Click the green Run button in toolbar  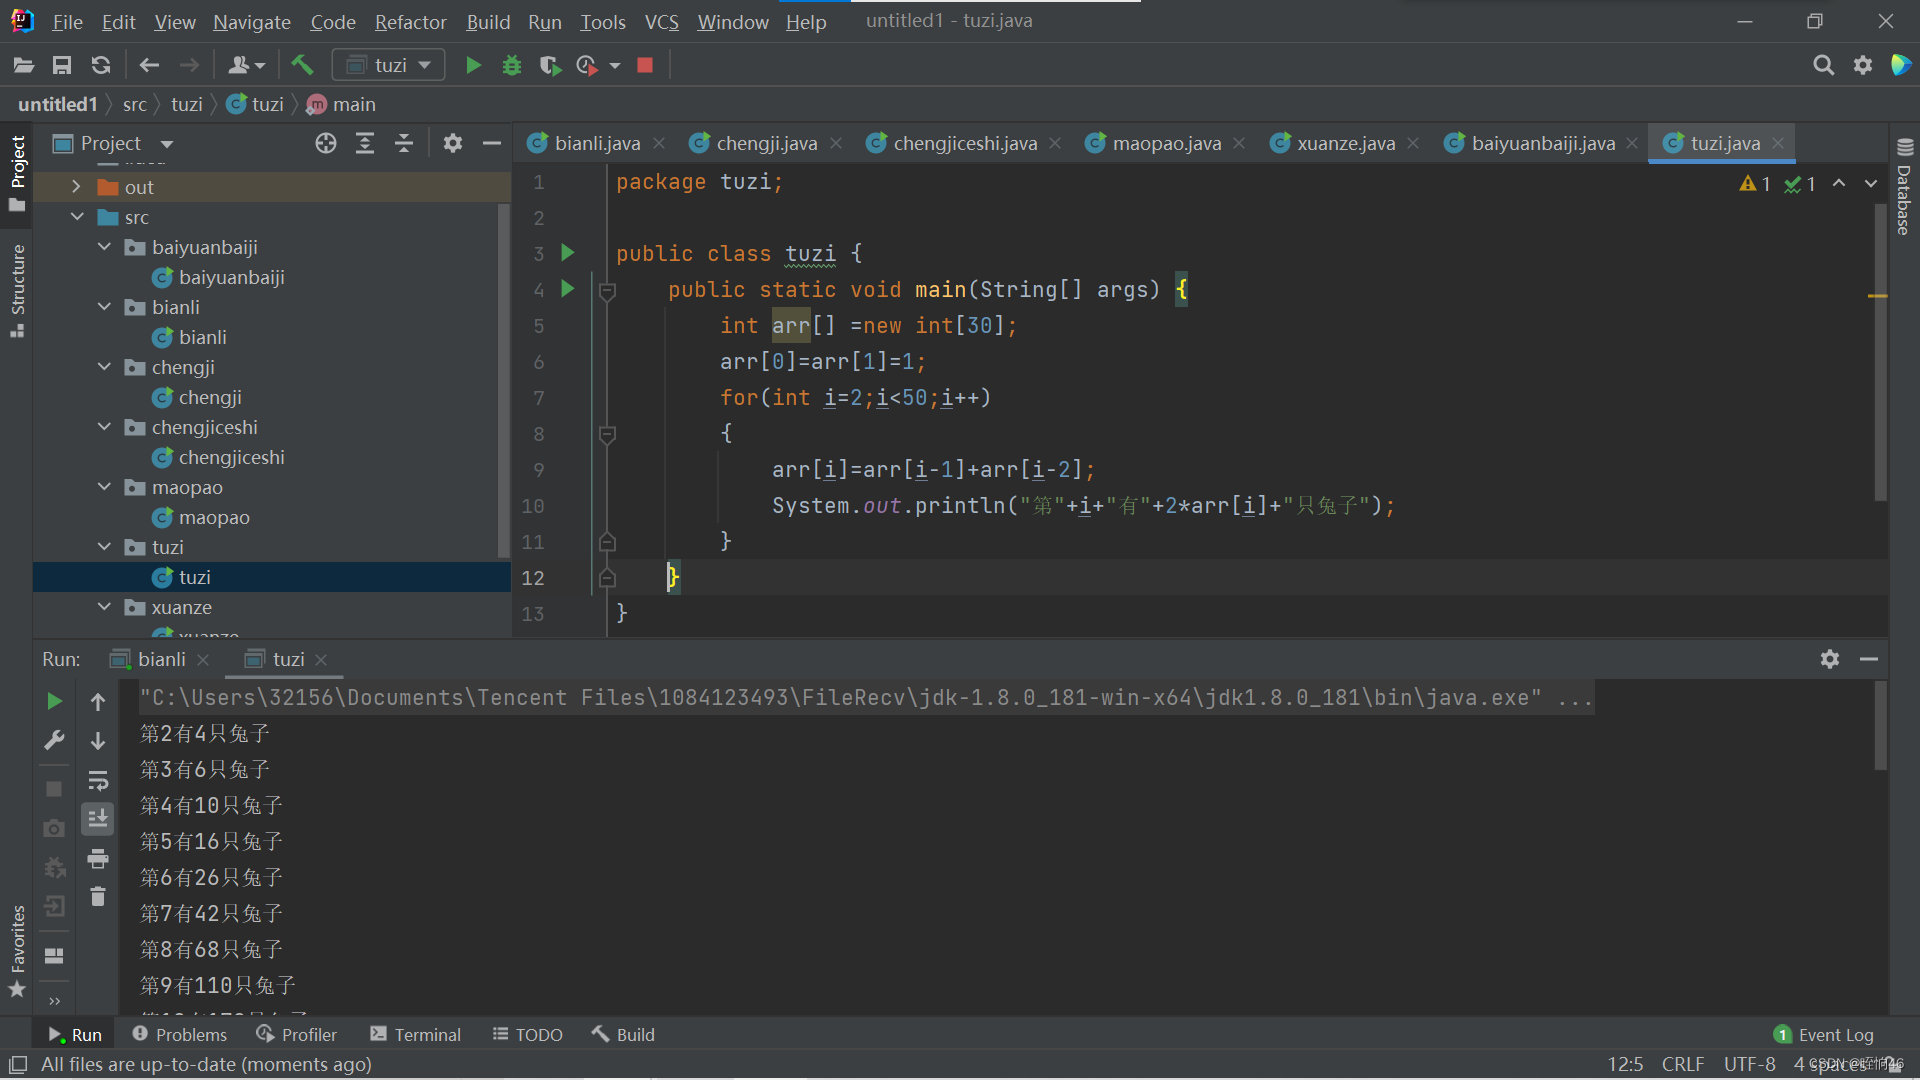click(x=473, y=66)
